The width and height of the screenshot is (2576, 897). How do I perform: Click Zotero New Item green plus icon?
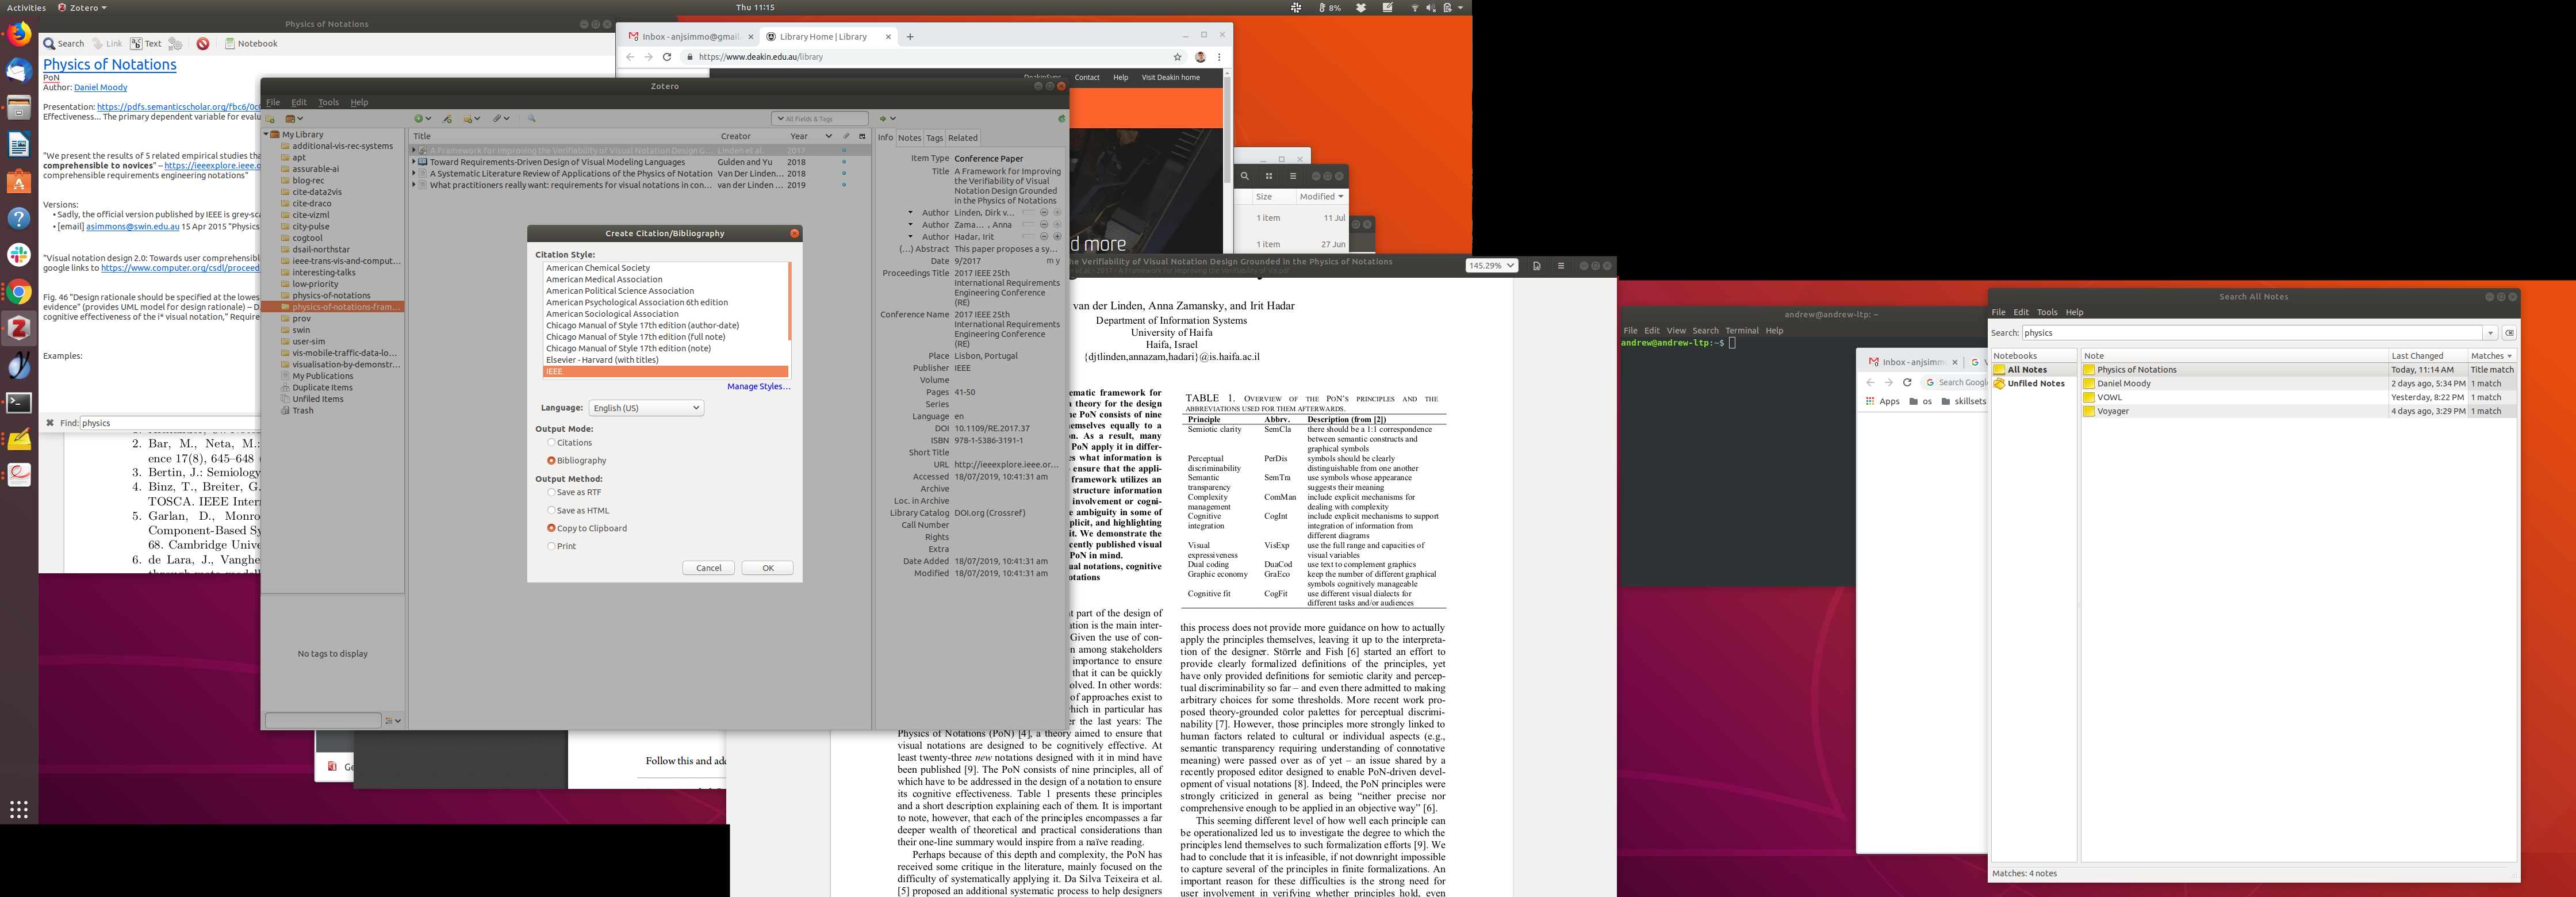(x=420, y=119)
